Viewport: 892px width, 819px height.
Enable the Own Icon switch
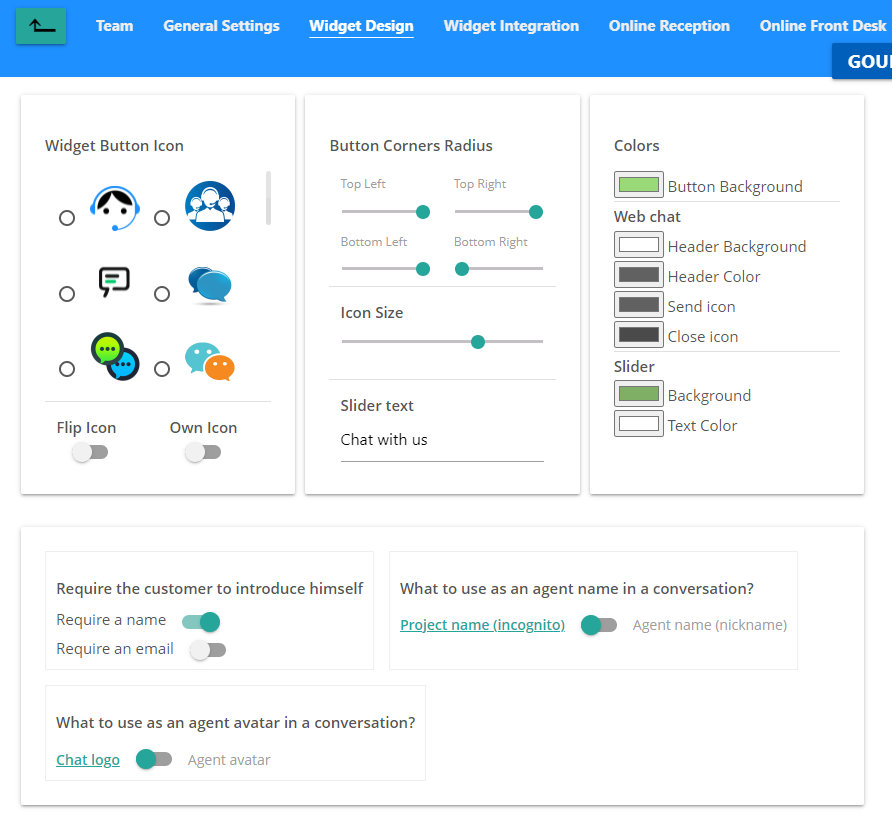(x=203, y=453)
